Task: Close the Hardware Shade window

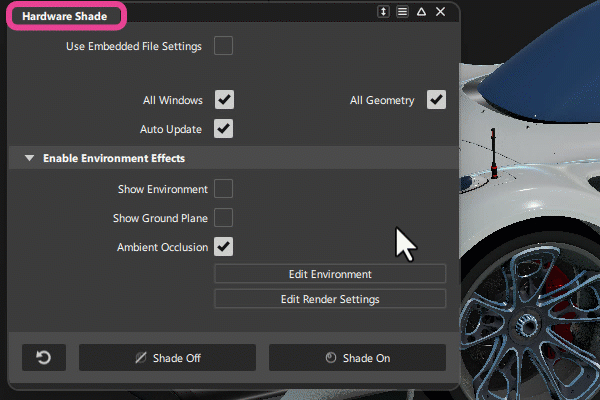Action: click(440, 12)
